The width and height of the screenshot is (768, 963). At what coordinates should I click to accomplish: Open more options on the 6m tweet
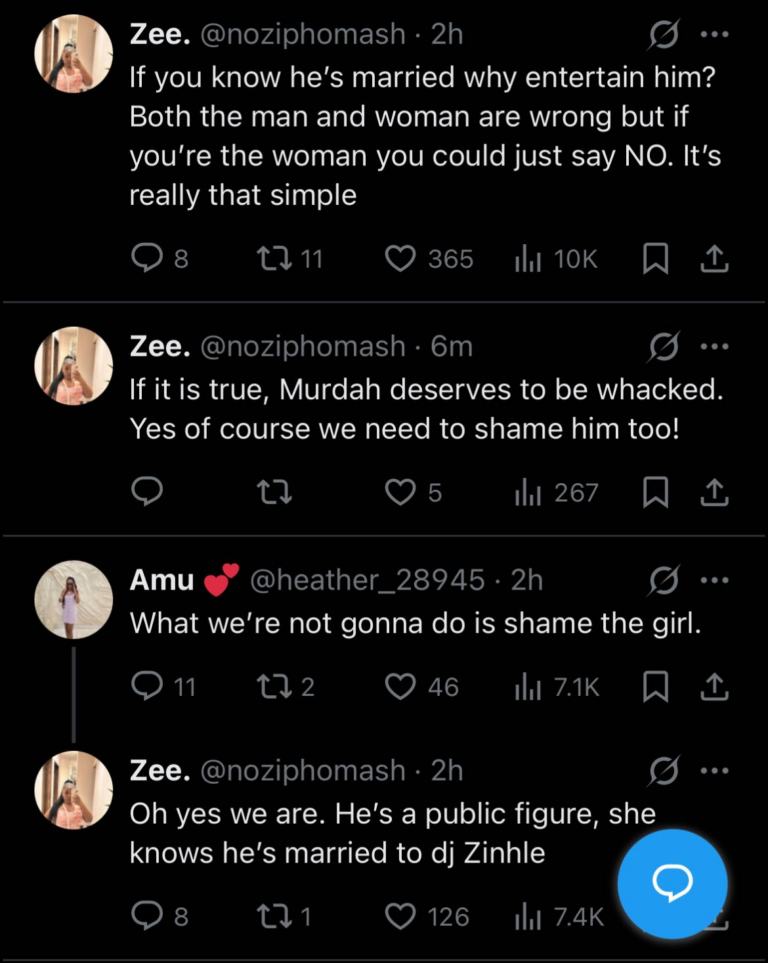714,347
